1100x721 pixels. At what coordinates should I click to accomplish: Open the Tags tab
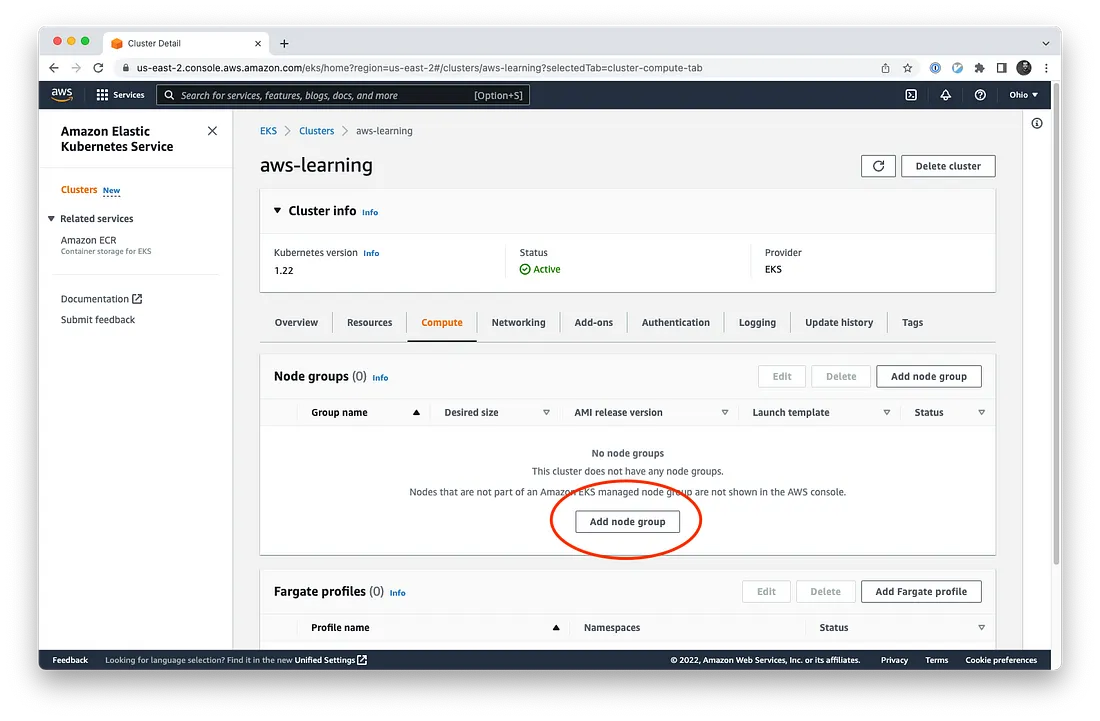912,323
